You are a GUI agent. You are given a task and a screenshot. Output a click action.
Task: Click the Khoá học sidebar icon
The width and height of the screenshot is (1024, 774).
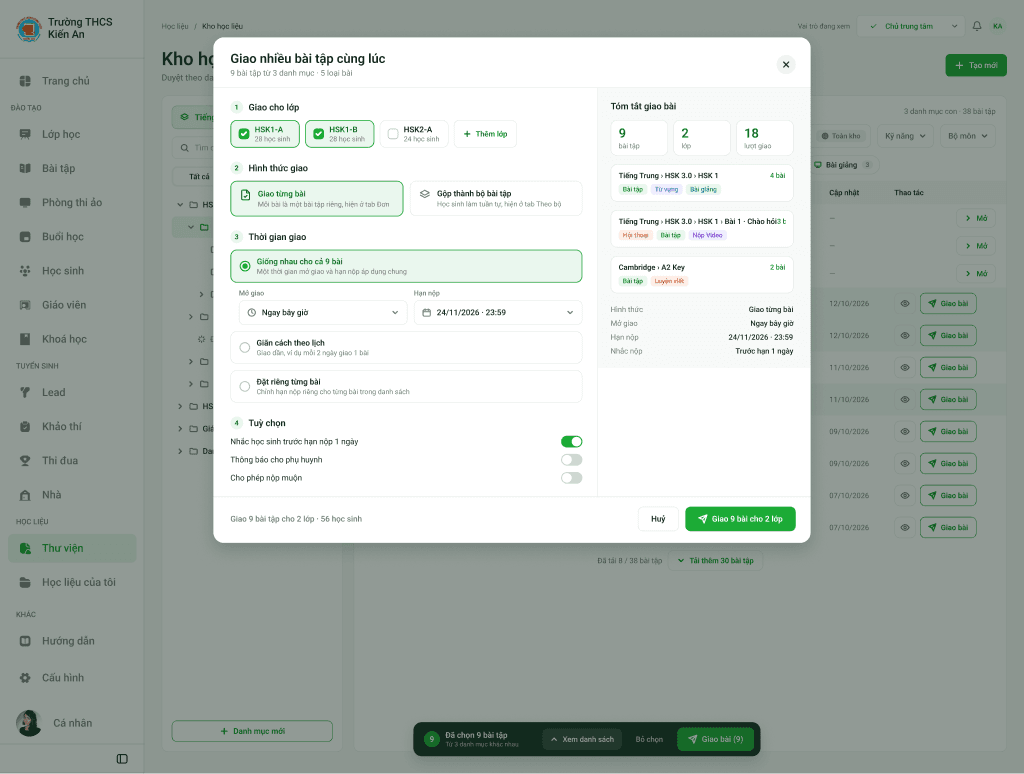[x=25, y=339]
